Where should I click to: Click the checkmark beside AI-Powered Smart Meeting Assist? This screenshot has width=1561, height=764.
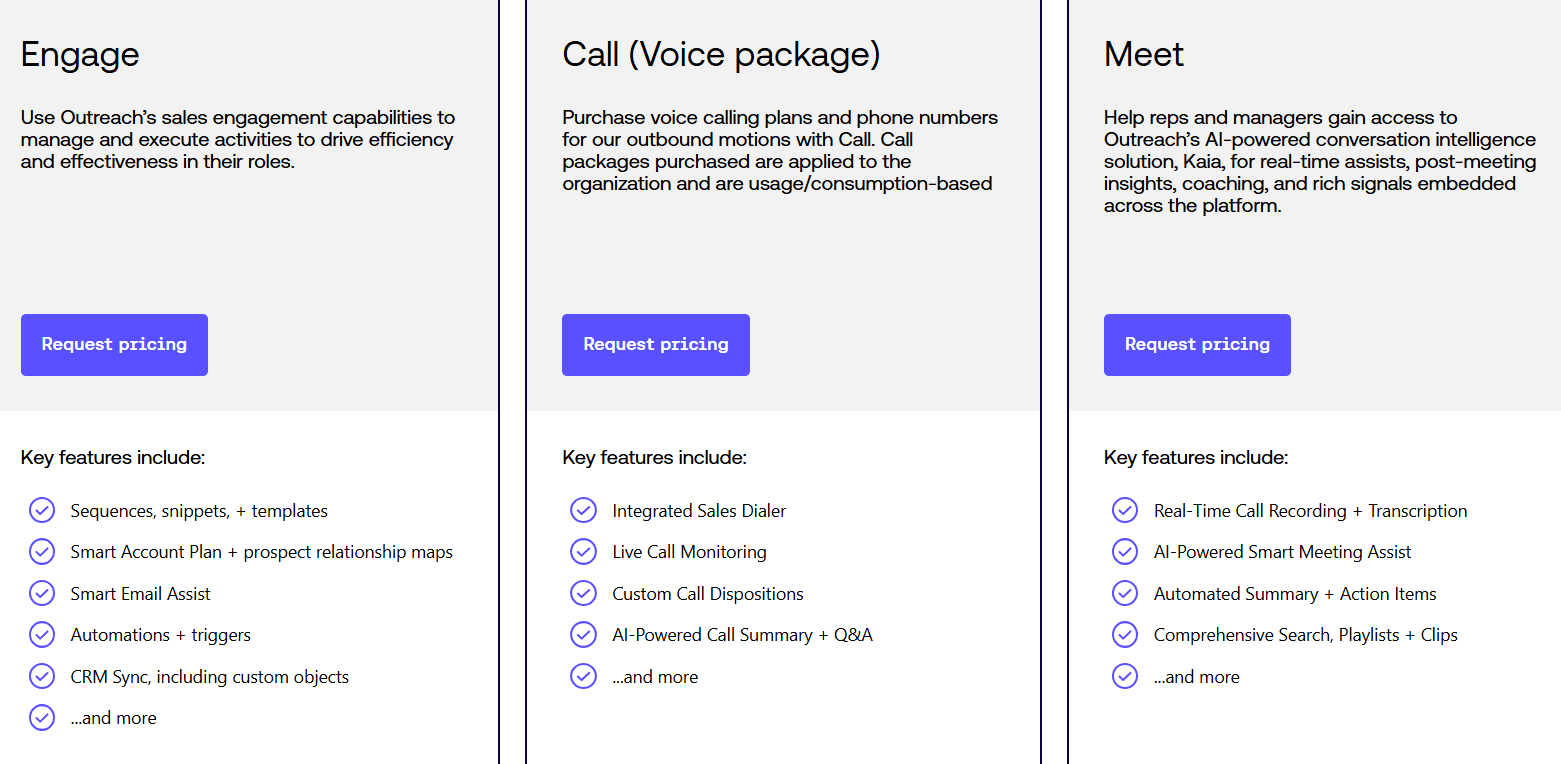1125,551
